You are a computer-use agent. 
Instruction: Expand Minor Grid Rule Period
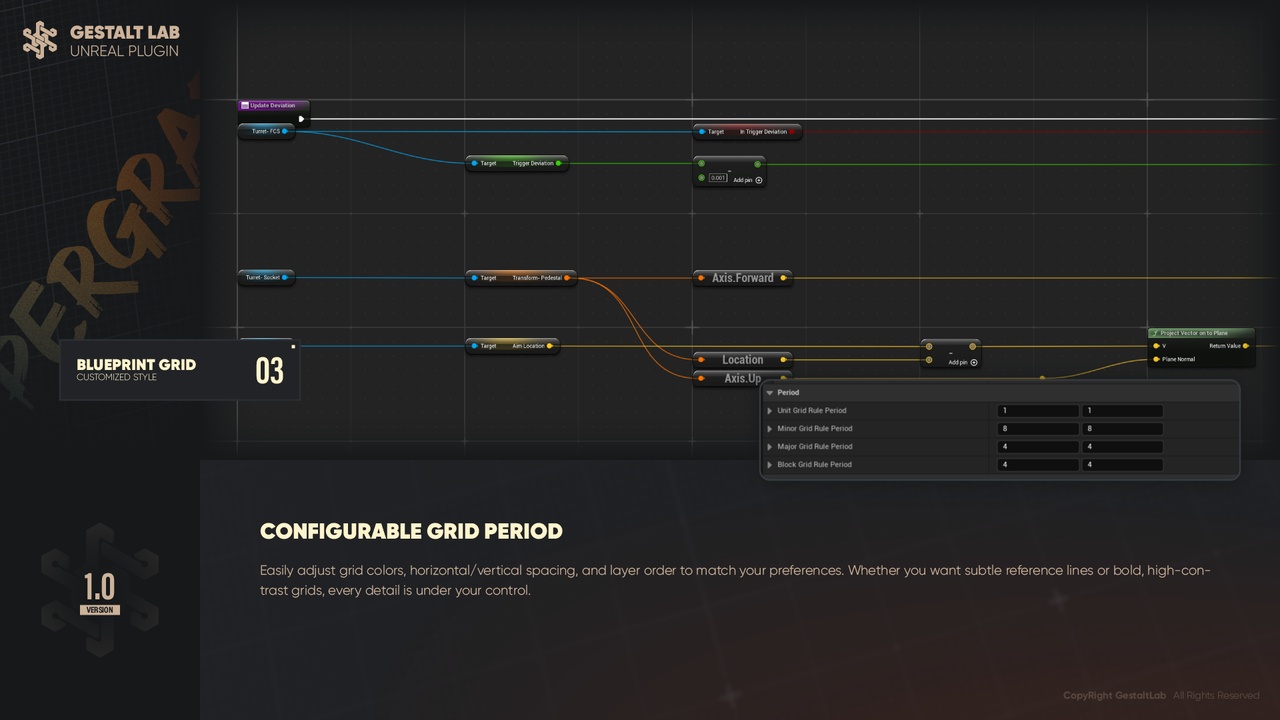point(769,429)
